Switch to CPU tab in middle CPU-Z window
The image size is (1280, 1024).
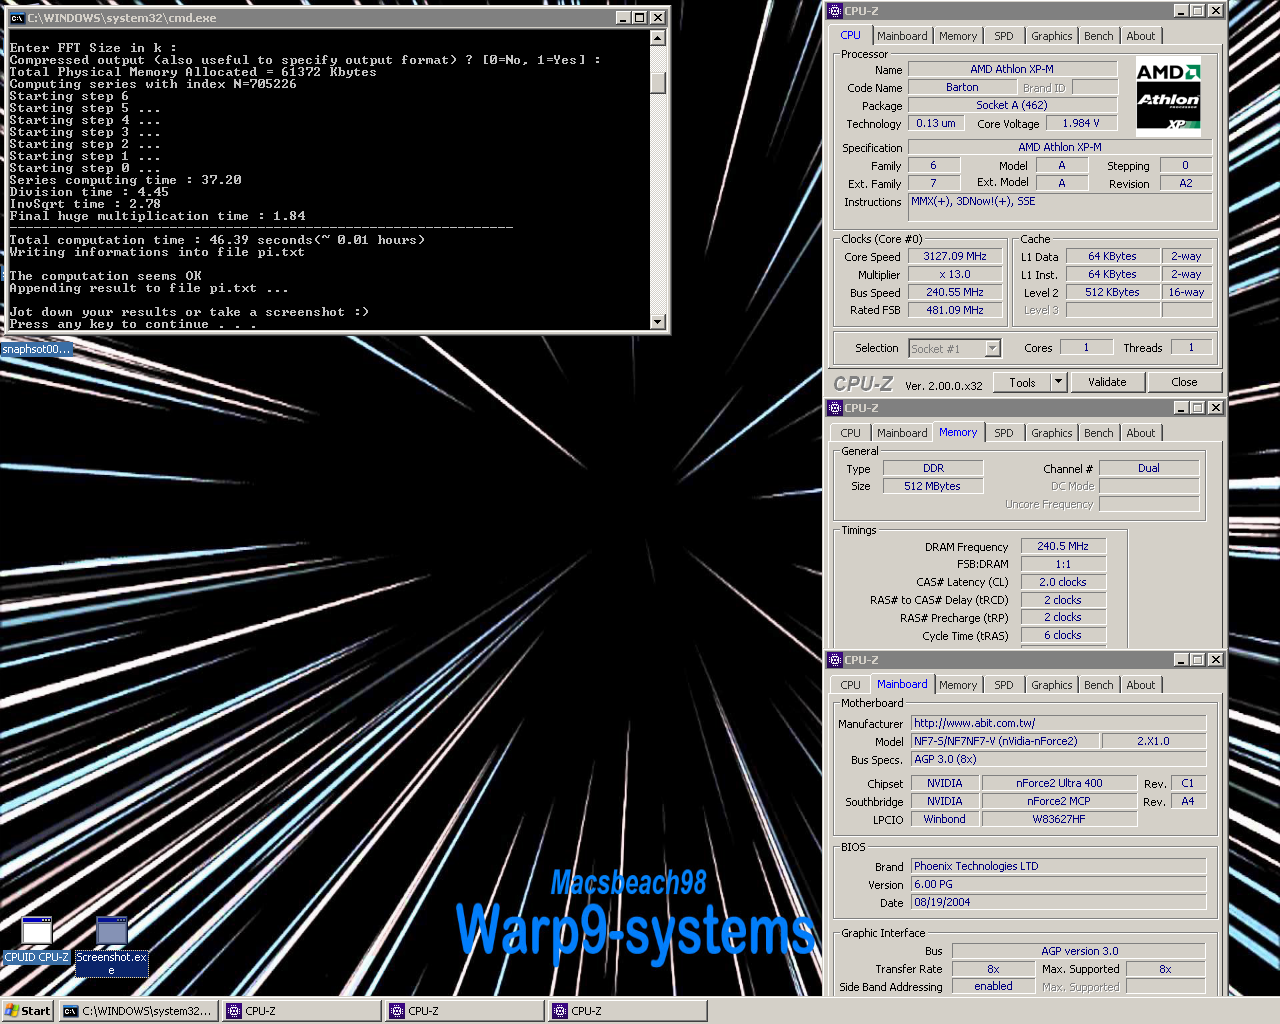click(851, 433)
